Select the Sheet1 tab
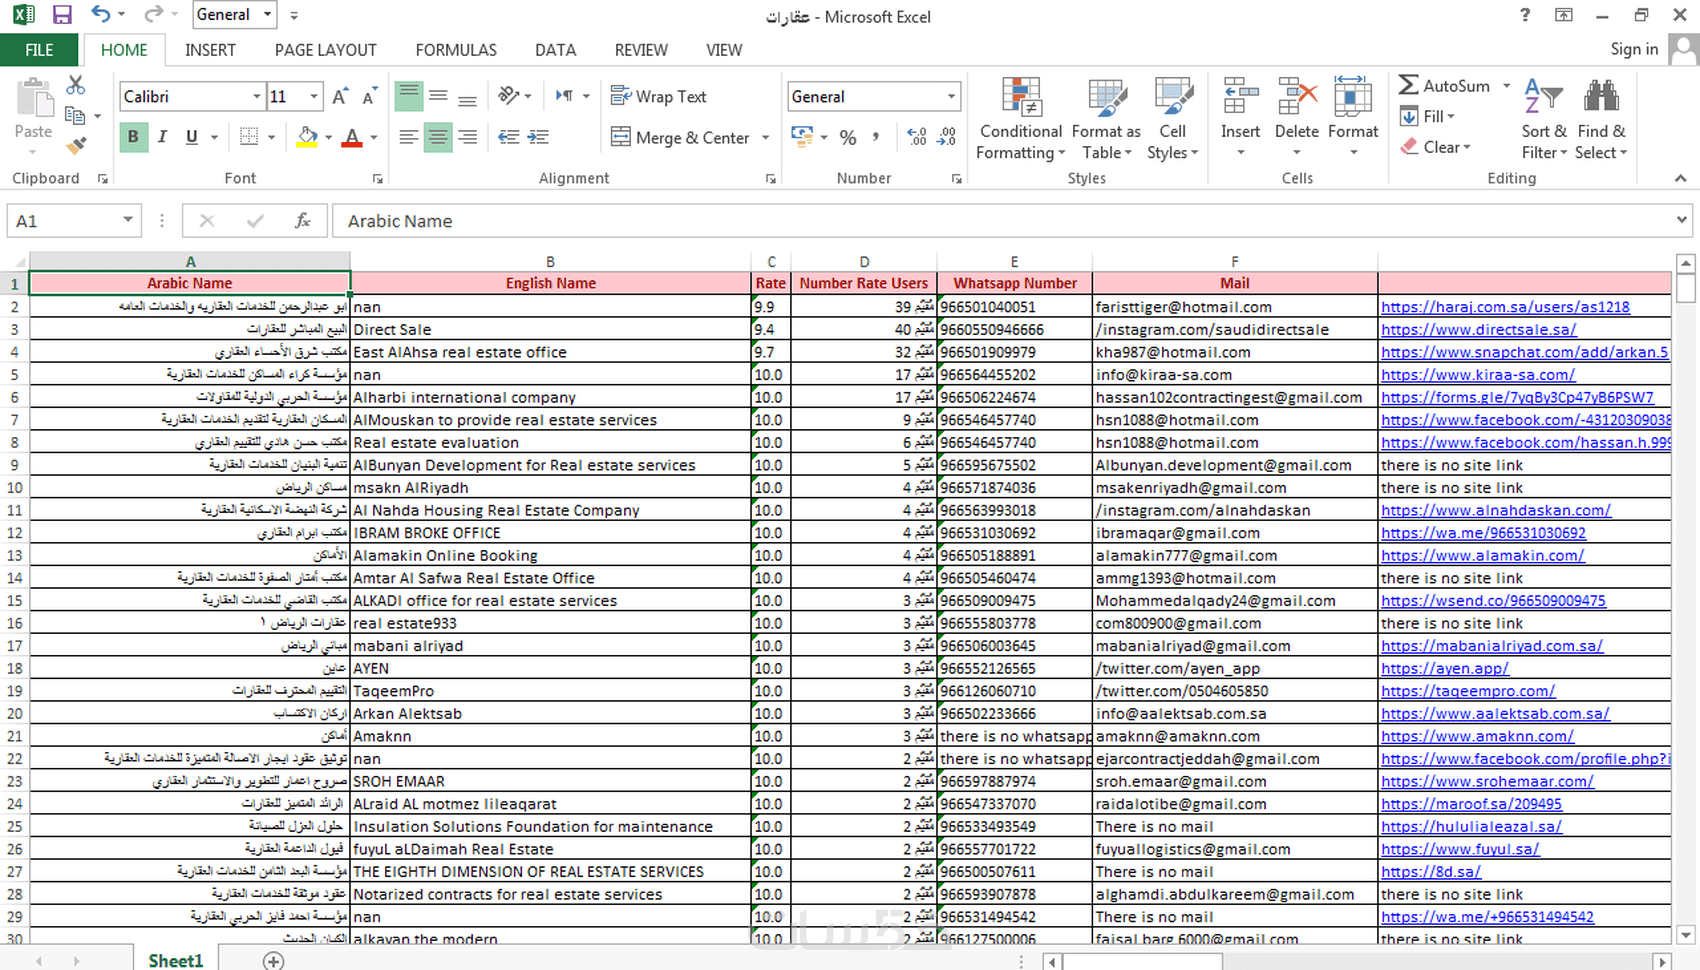Image resolution: width=1700 pixels, height=970 pixels. pos(175,960)
